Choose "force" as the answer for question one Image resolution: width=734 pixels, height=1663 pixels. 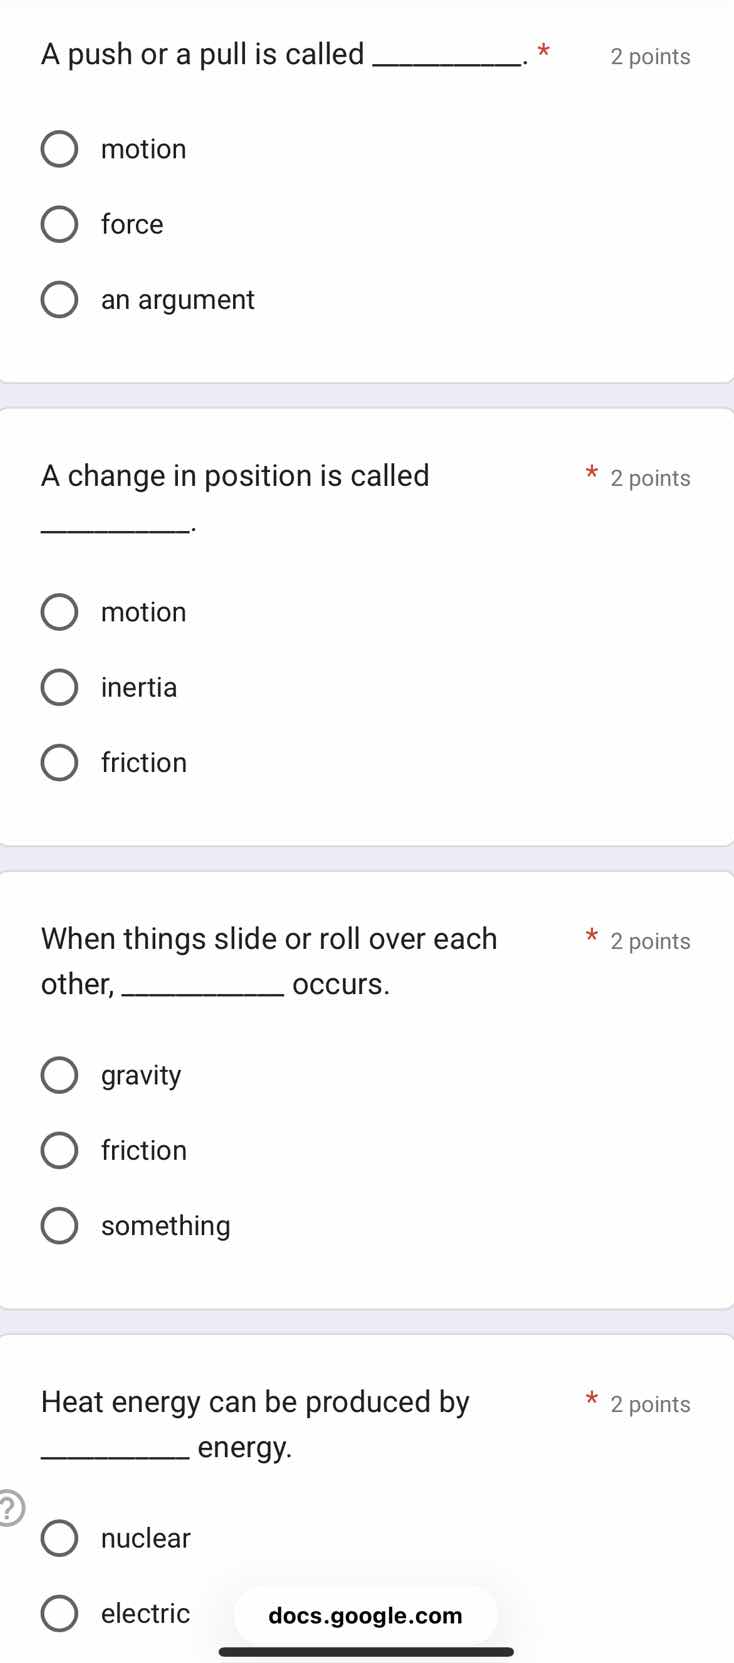pos(59,224)
